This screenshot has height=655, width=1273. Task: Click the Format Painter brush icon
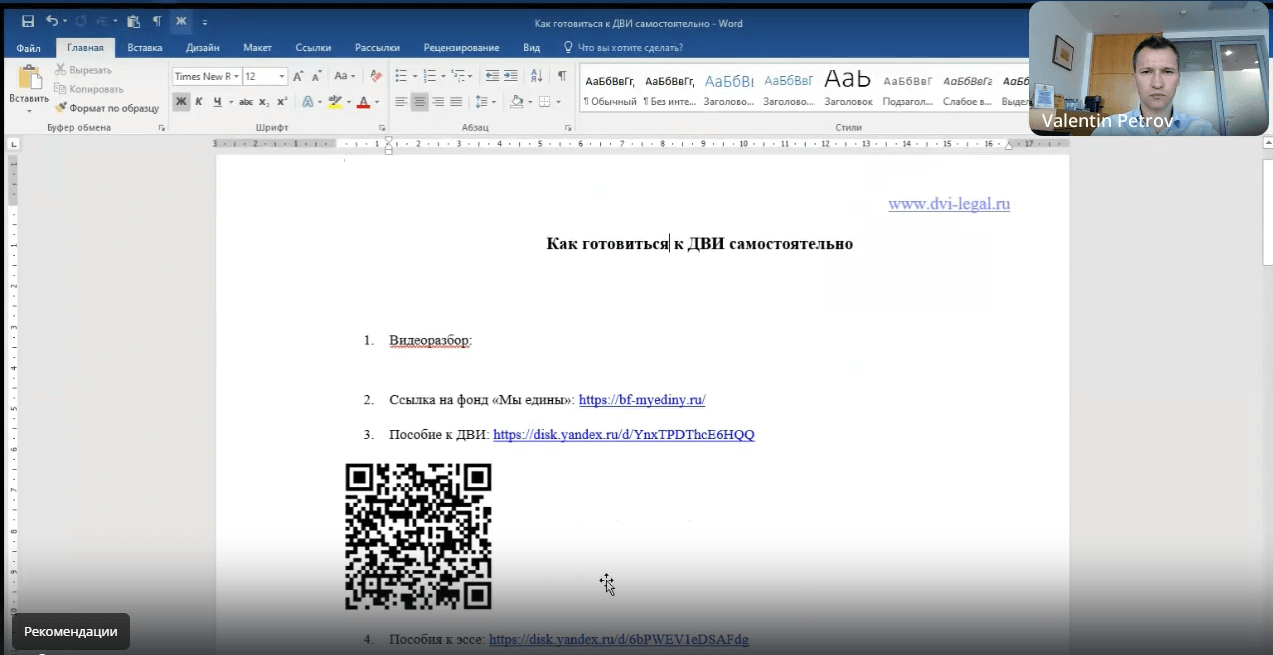pyautogui.click(x=61, y=108)
